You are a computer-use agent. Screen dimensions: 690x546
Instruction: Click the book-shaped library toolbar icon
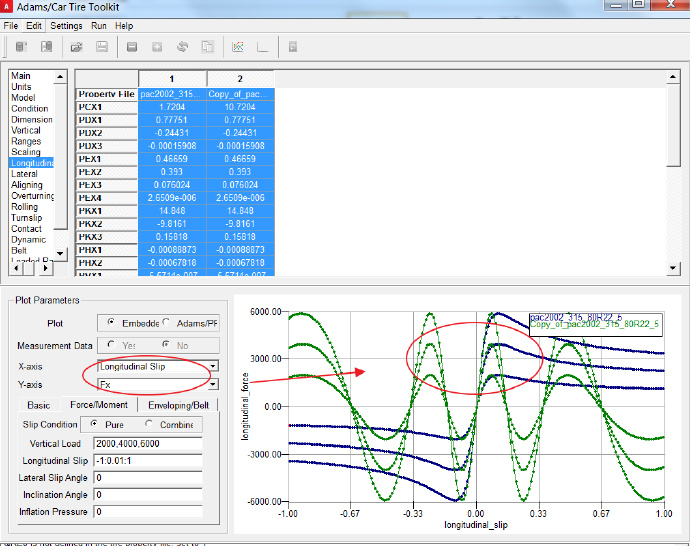(x=46, y=47)
